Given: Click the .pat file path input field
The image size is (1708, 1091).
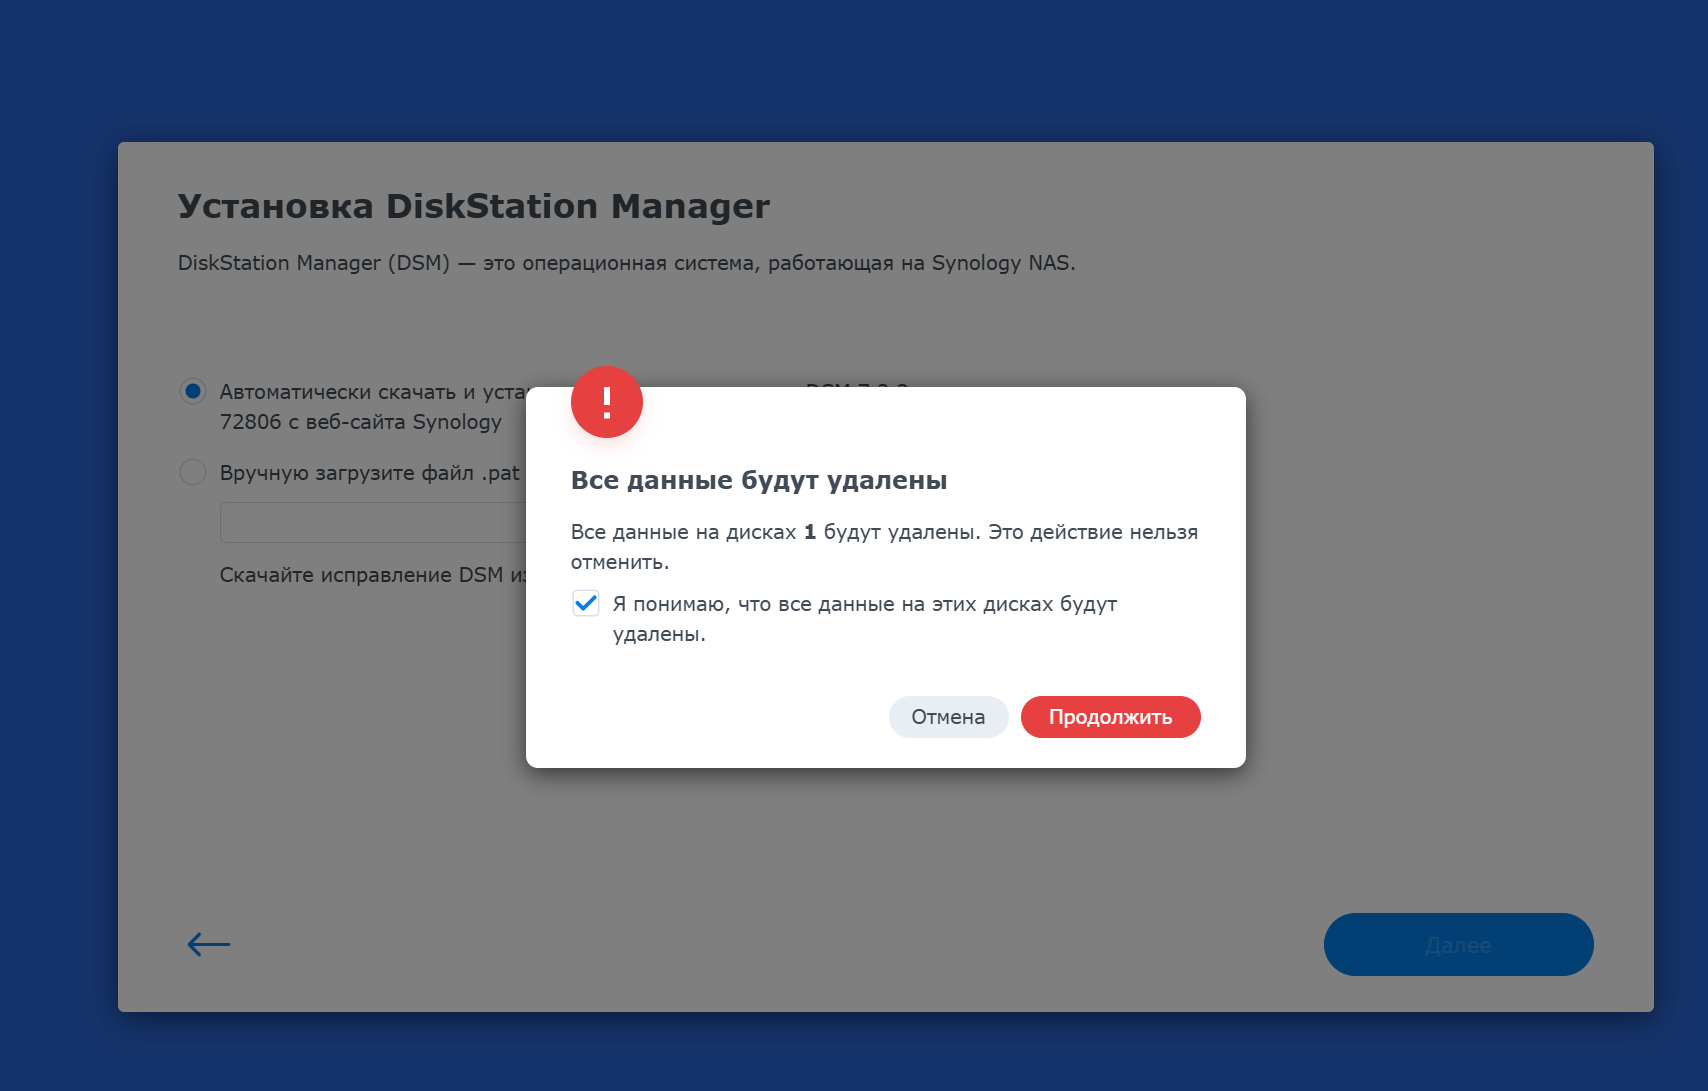Looking at the screenshot, I should click(x=373, y=522).
